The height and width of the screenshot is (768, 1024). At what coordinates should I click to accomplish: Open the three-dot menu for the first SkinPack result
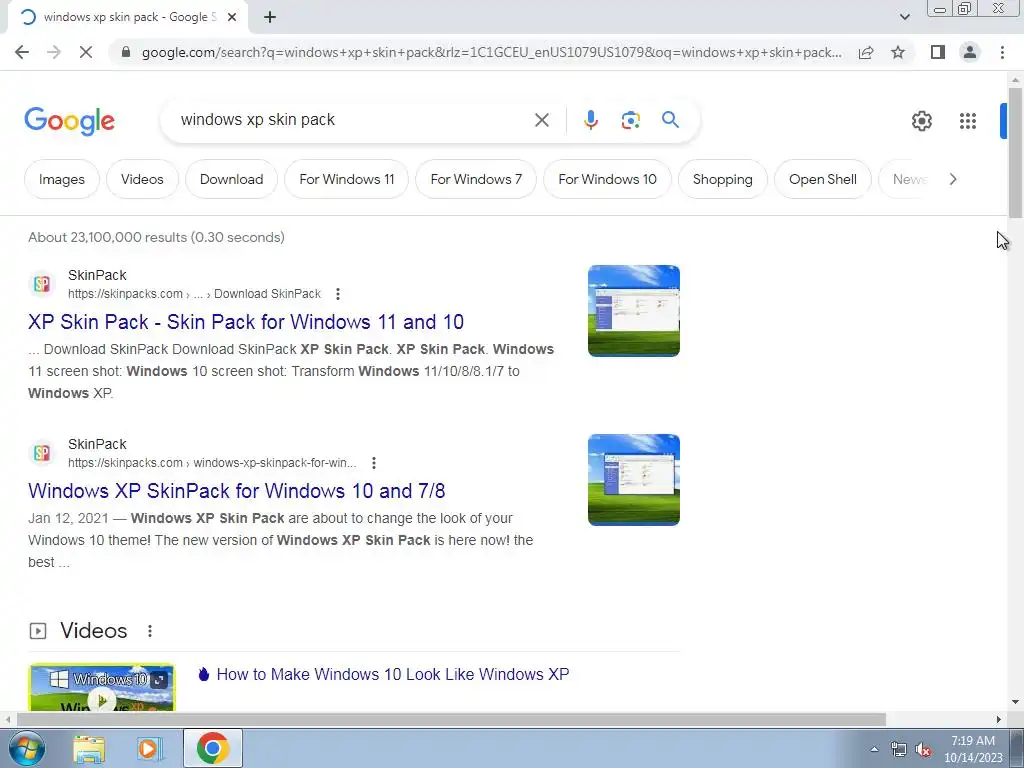(x=338, y=294)
